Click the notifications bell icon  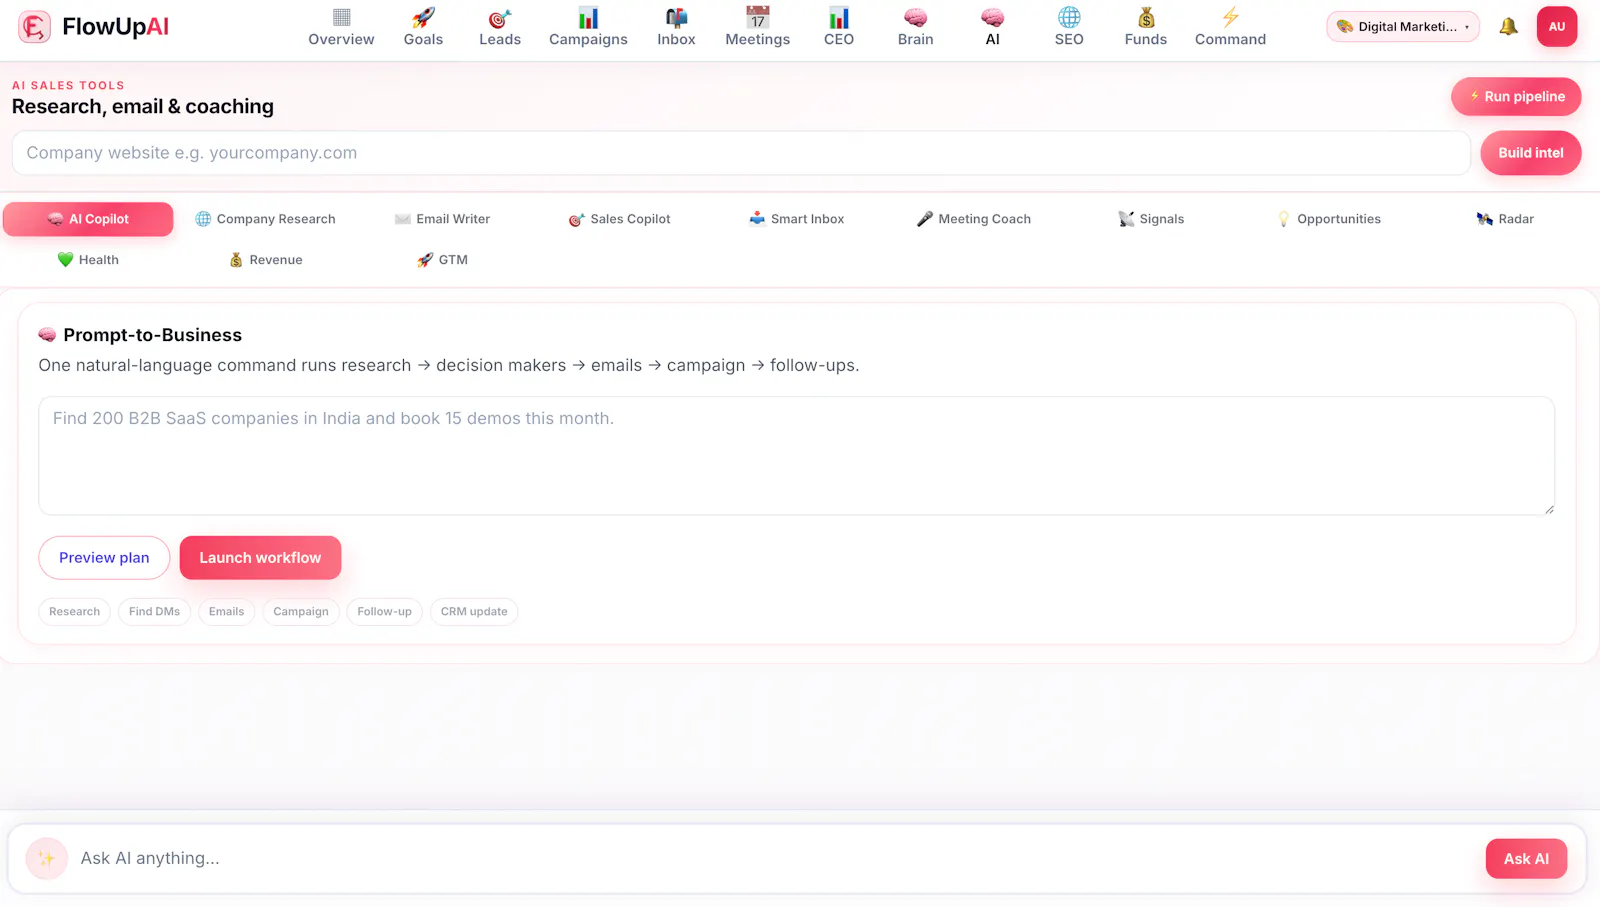(1508, 27)
